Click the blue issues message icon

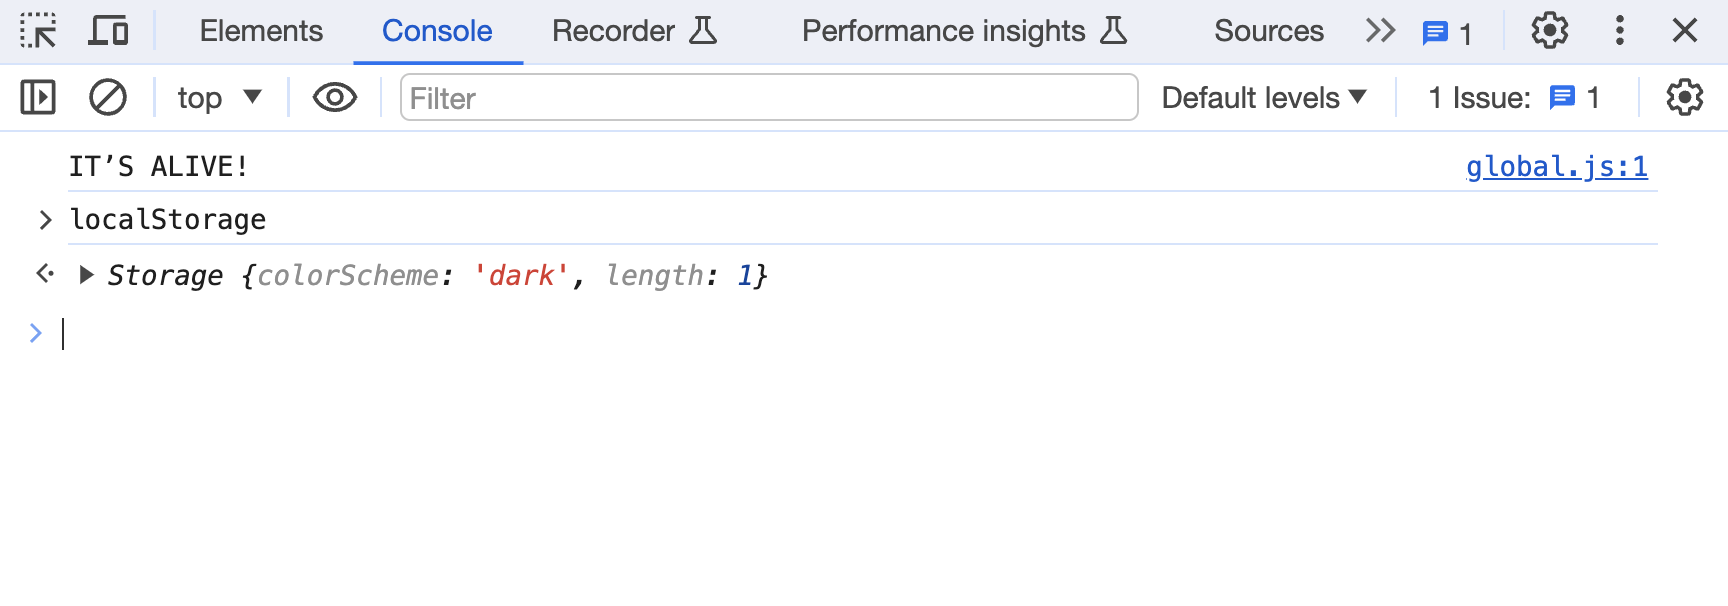(x=1561, y=98)
